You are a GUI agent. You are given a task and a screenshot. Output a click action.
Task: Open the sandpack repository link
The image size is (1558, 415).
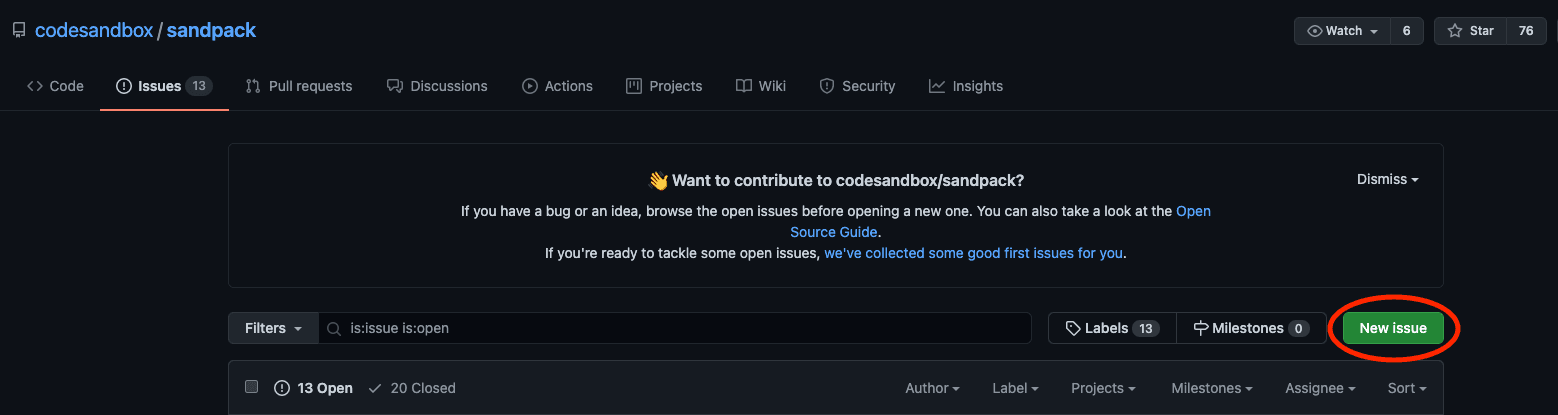pyautogui.click(x=211, y=30)
